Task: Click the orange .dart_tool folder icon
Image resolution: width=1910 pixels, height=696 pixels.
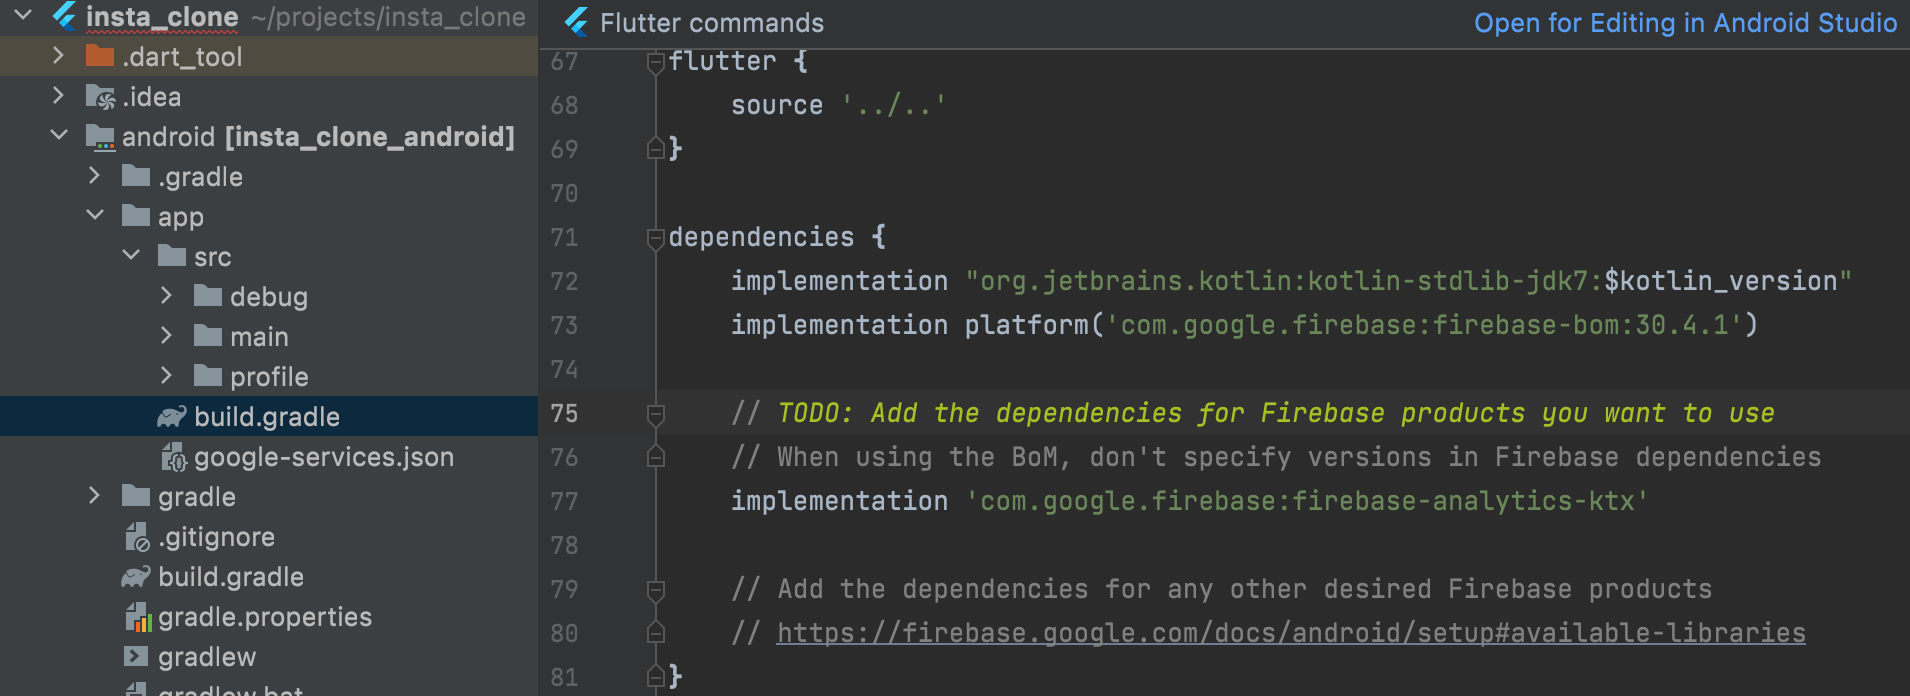Action: click(100, 56)
